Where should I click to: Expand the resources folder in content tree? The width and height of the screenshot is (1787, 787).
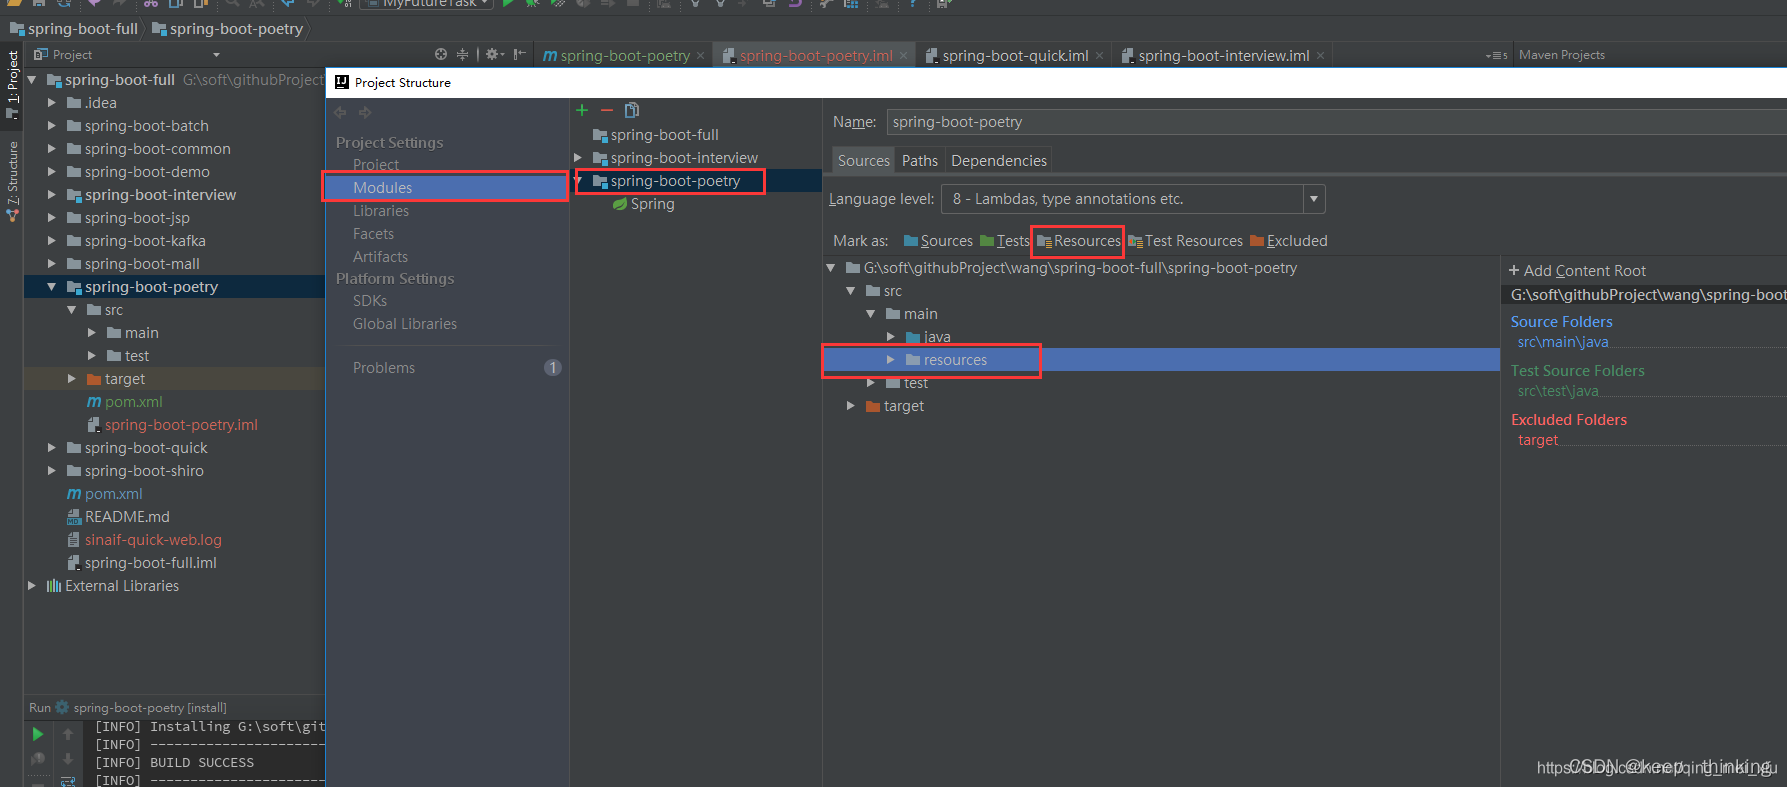pos(891,360)
